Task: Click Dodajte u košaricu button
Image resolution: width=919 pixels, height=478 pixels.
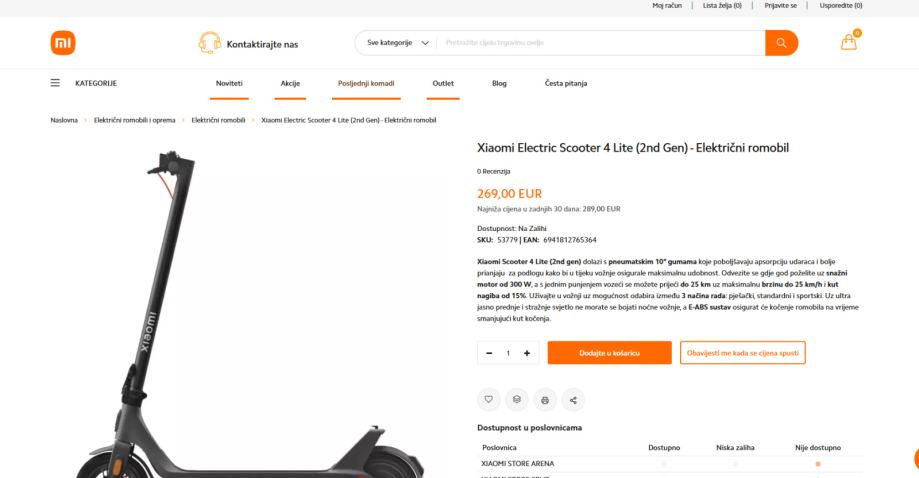Action: pyautogui.click(x=610, y=353)
